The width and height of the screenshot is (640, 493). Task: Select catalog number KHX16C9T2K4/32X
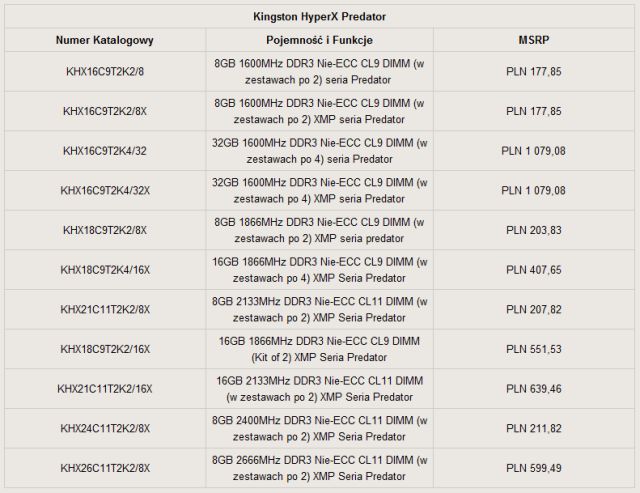(105, 190)
